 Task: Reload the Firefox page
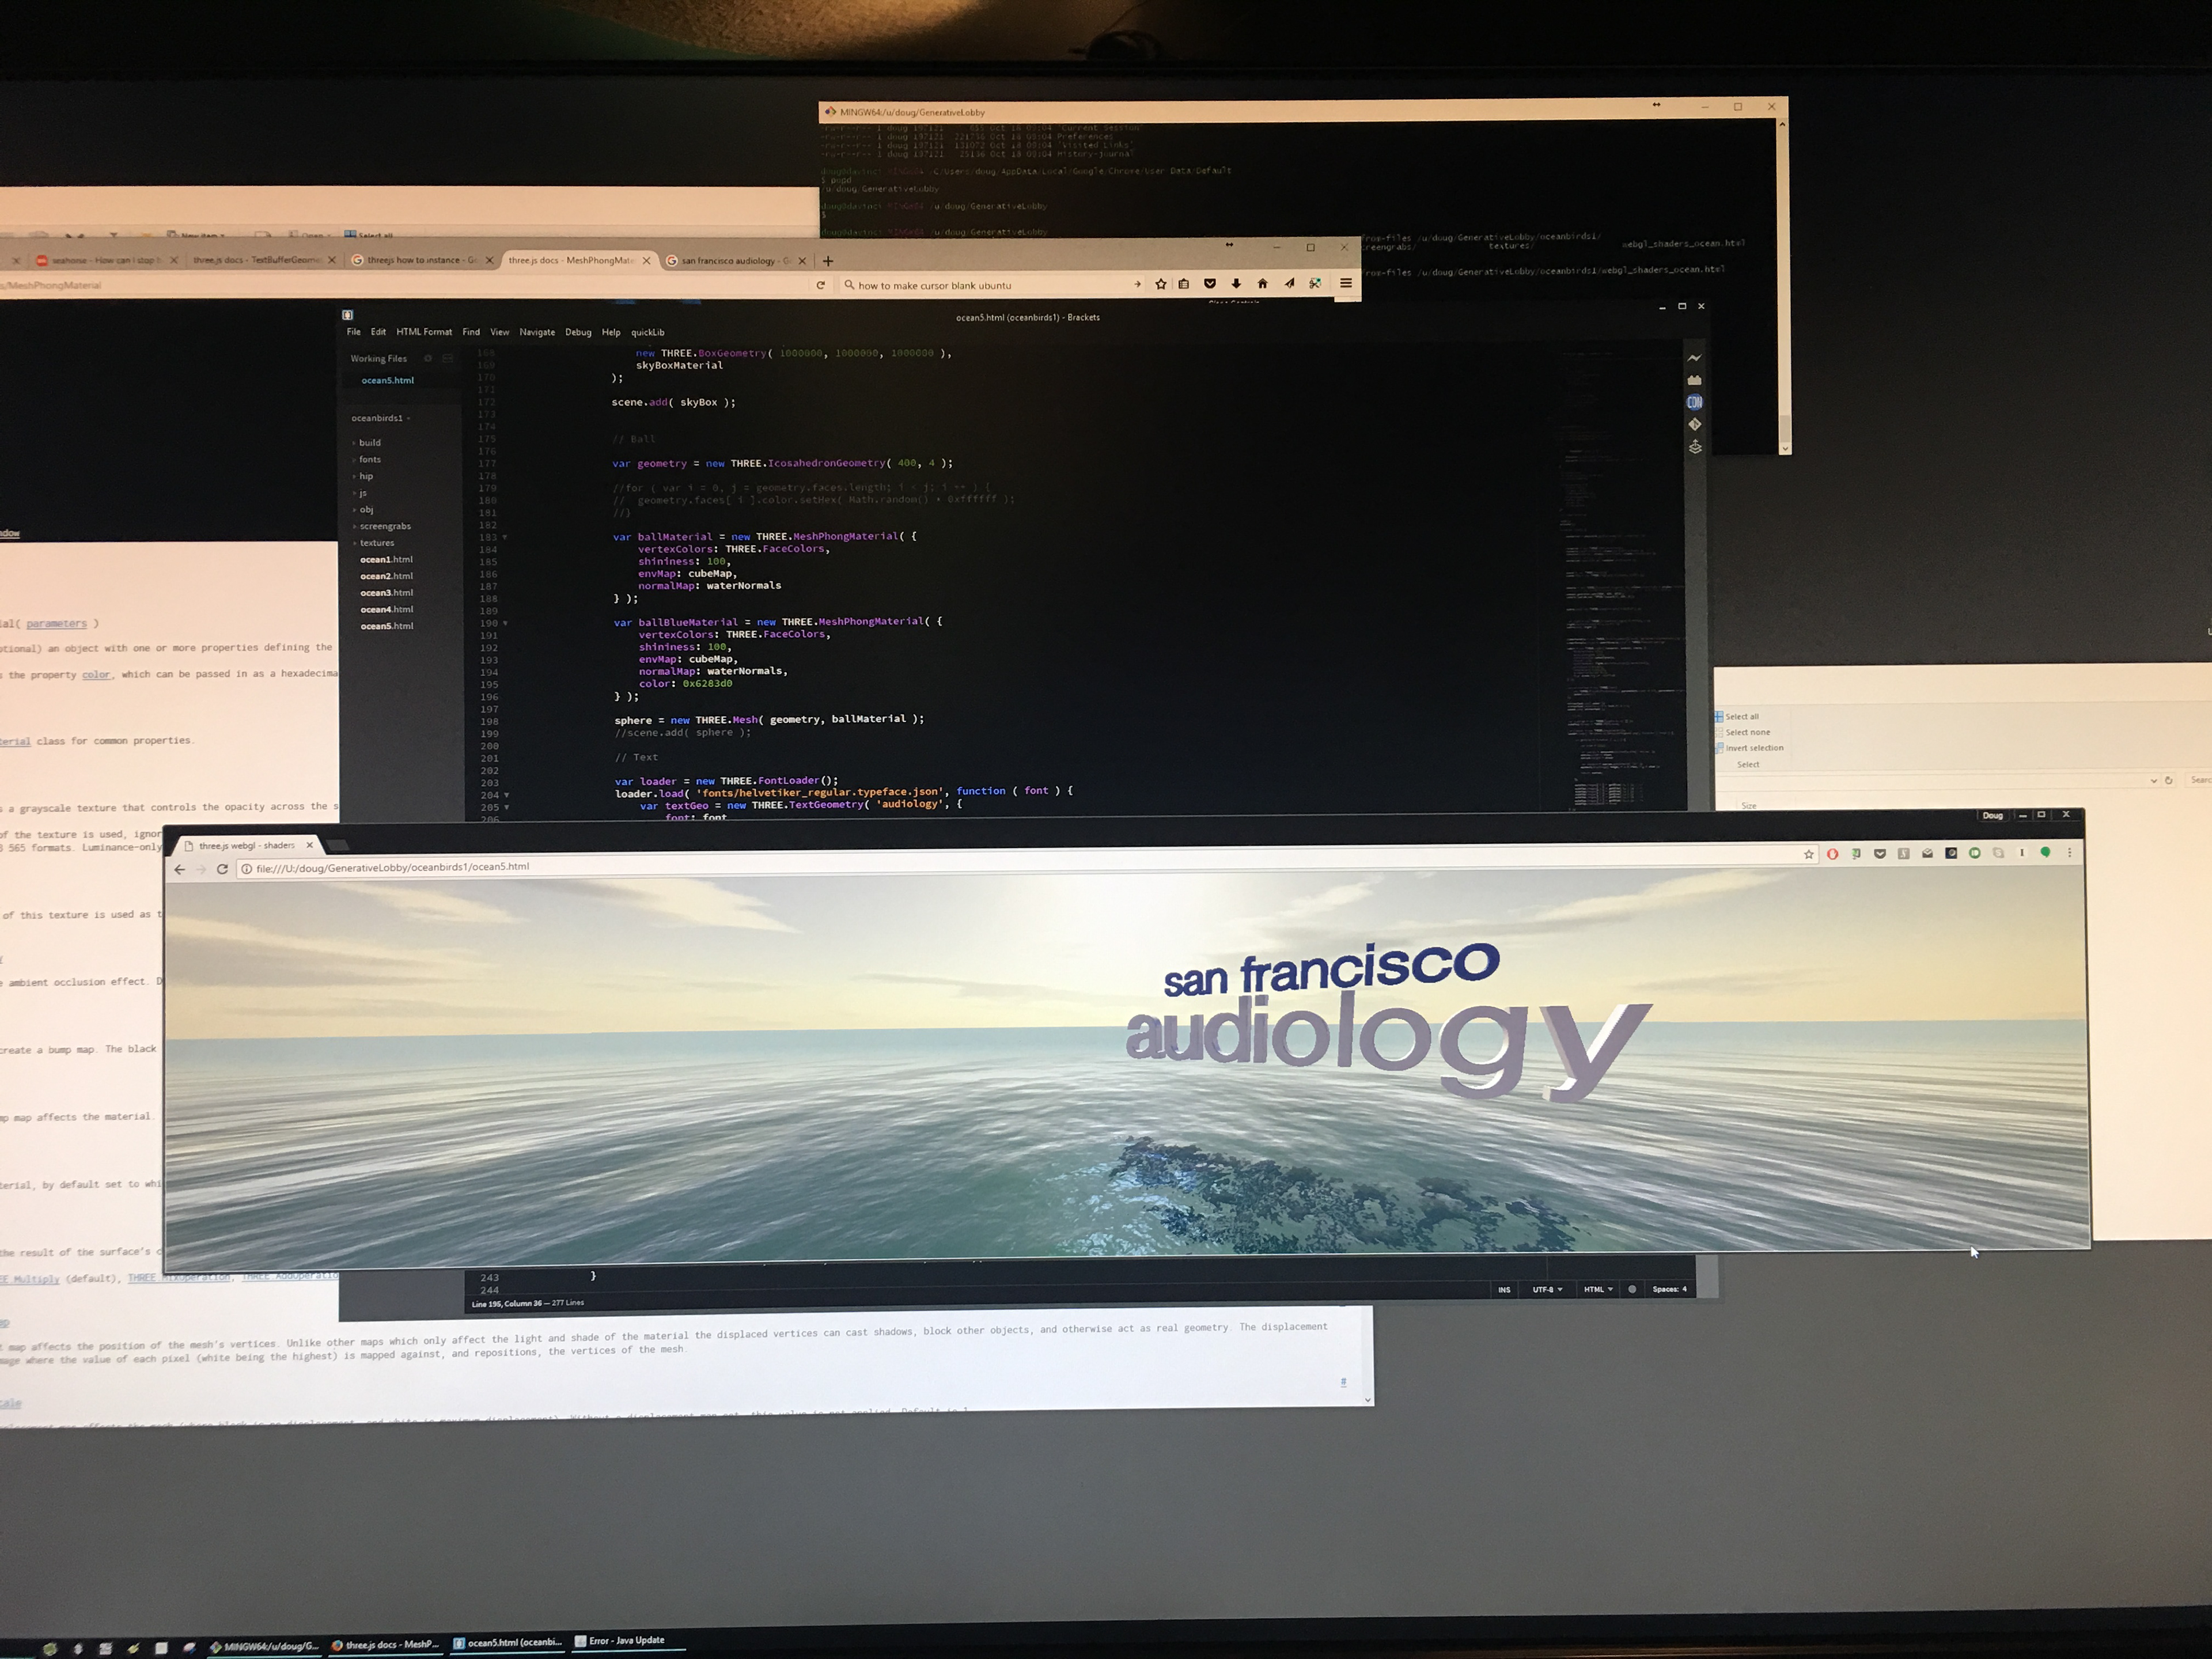click(820, 285)
